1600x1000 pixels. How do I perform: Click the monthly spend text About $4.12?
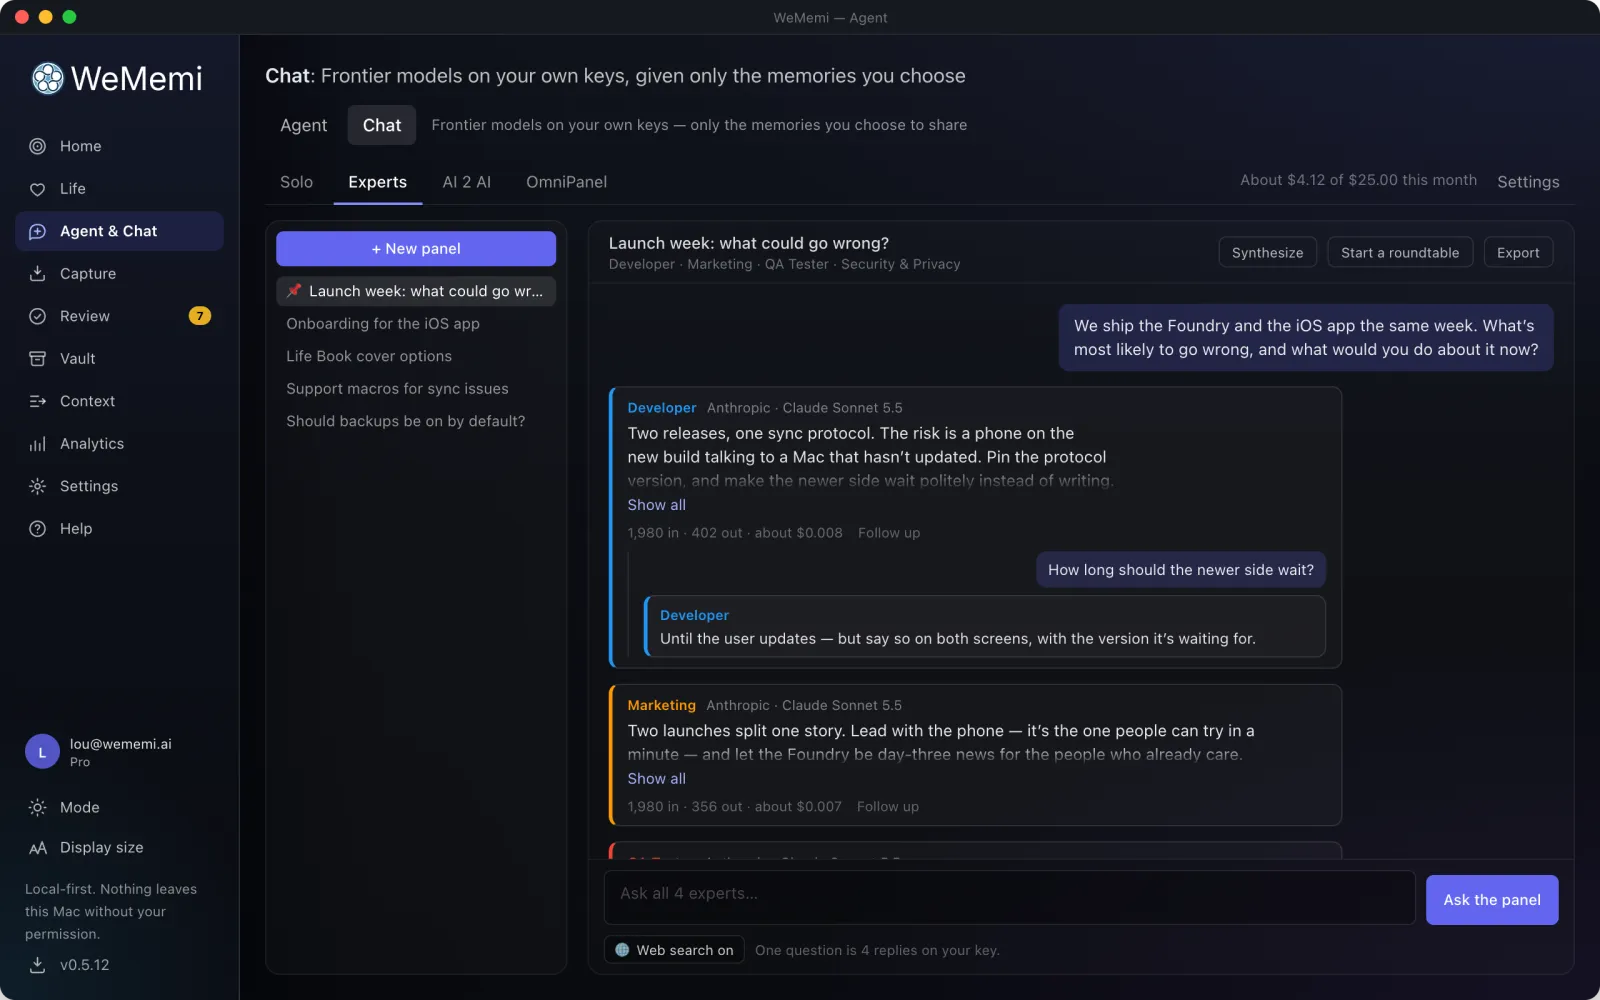click(1358, 180)
